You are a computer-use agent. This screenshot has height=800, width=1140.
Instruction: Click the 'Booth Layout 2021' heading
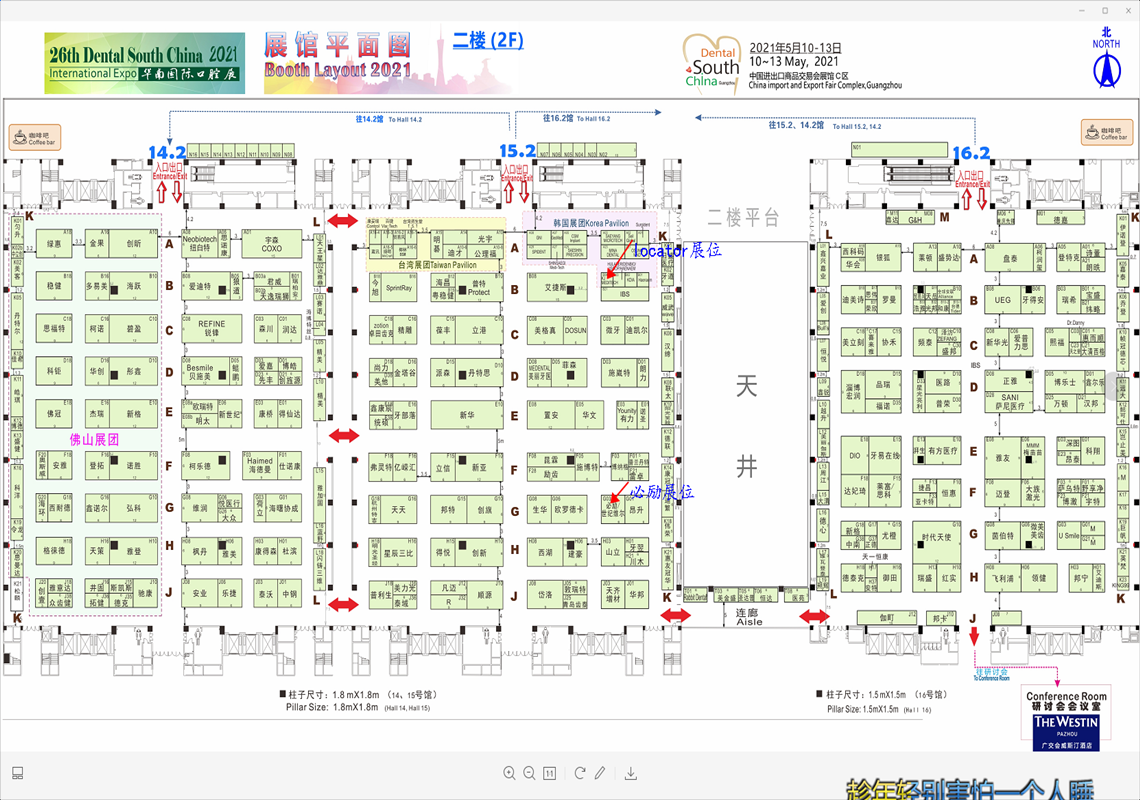338,70
